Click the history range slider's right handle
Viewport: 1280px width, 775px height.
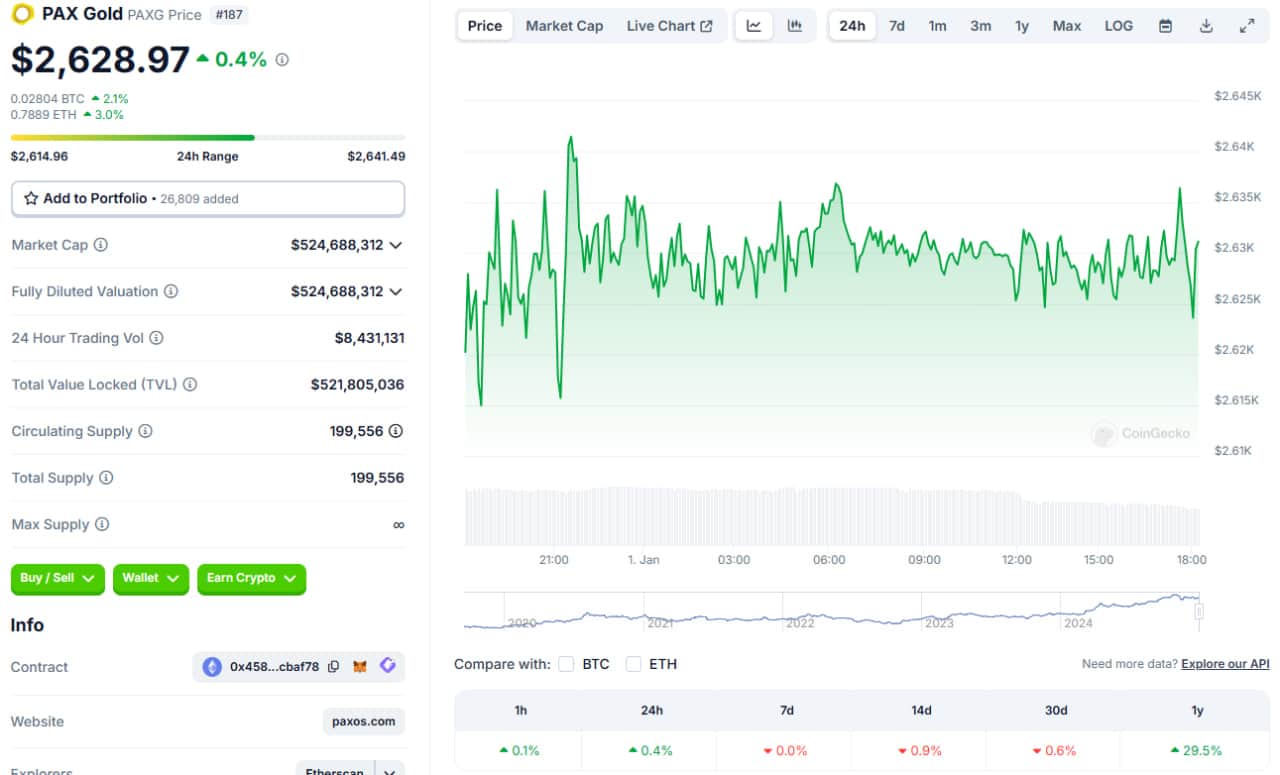click(1199, 611)
